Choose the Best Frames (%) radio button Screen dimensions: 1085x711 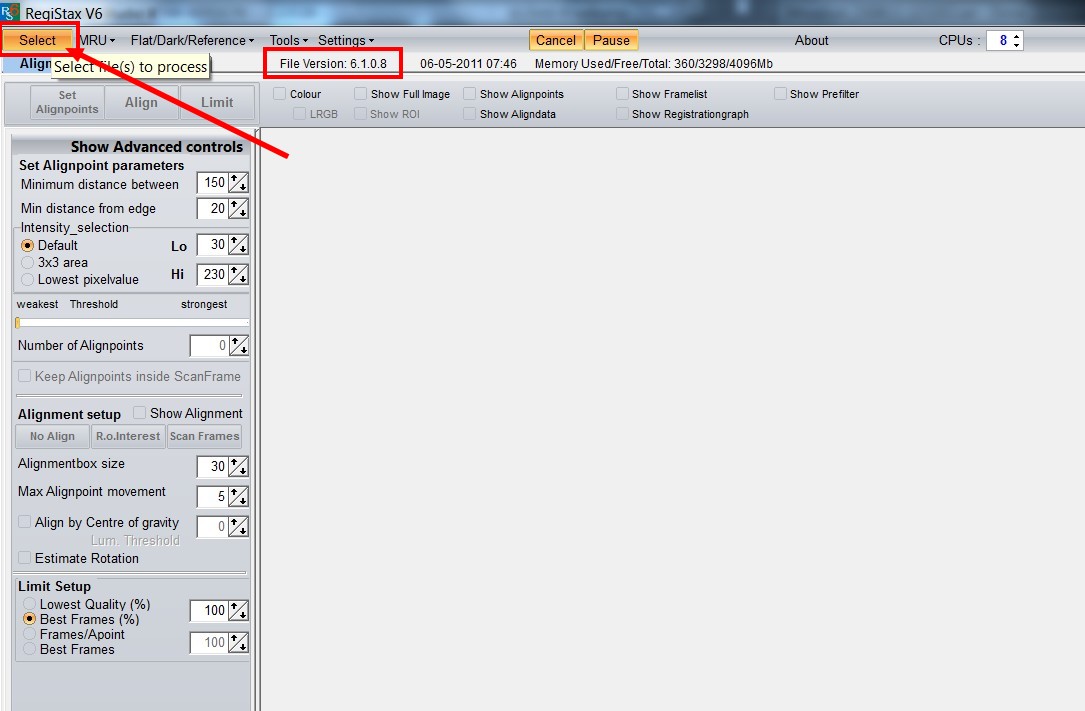[29, 619]
